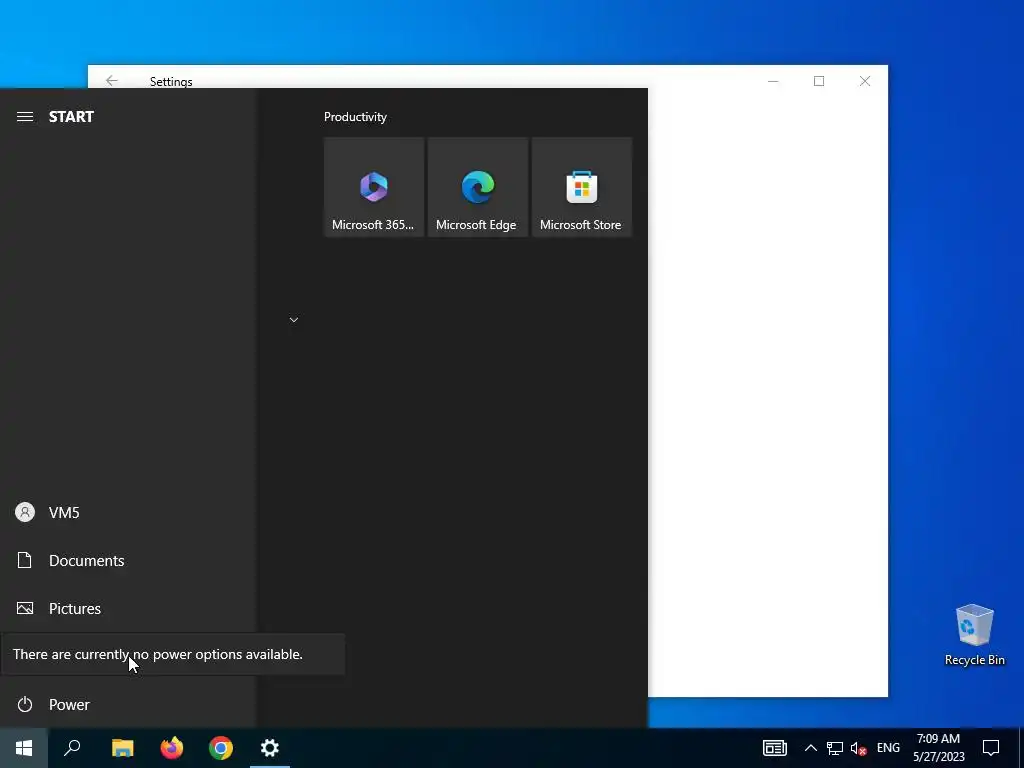Launch Firefox from taskbar
This screenshot has width=1024, height=768.
[172, 748]
